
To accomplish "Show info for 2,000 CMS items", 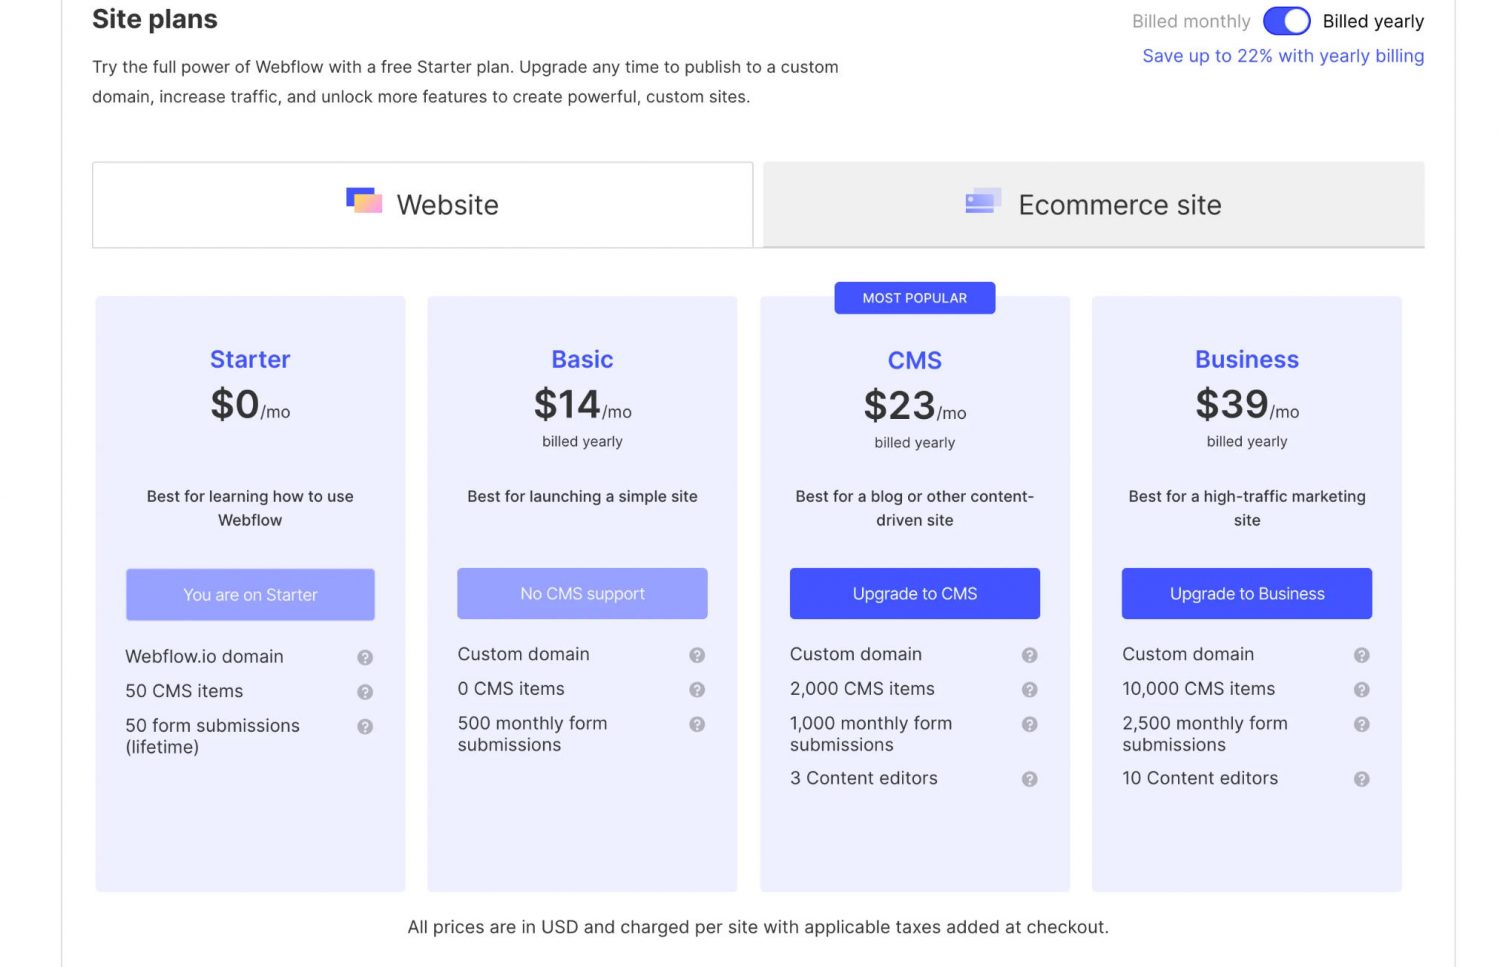I will (1029, 690).
